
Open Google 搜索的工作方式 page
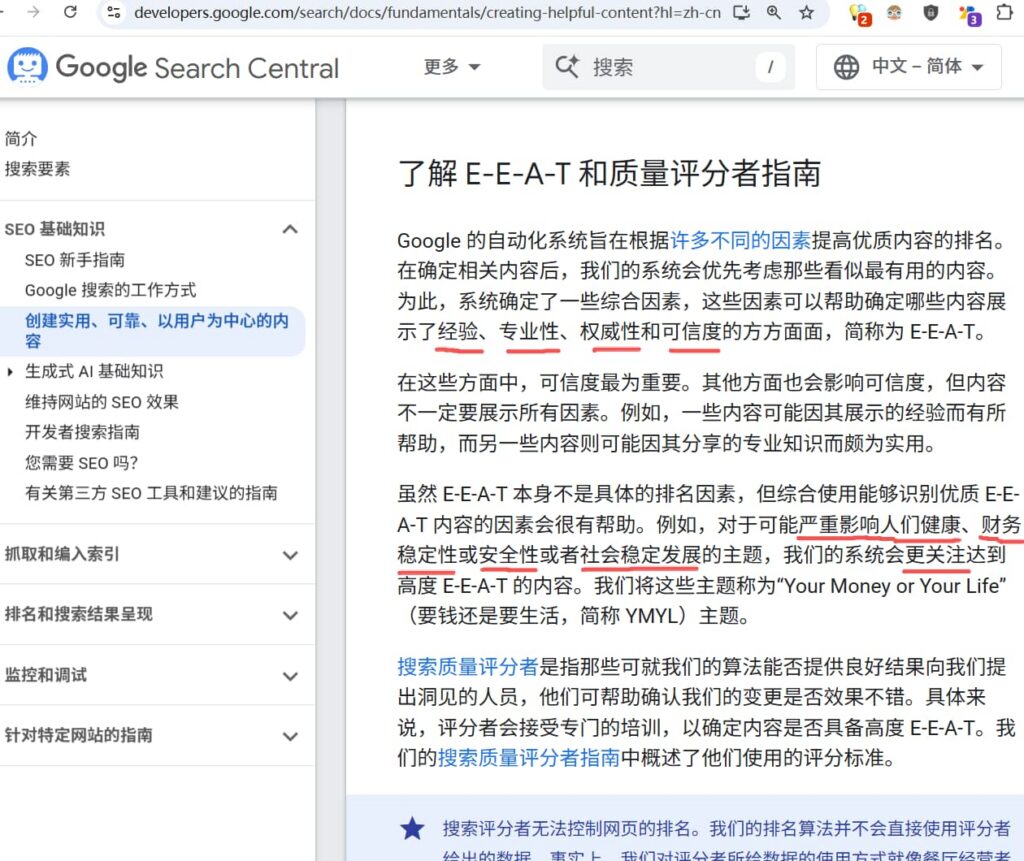(110, 290)
